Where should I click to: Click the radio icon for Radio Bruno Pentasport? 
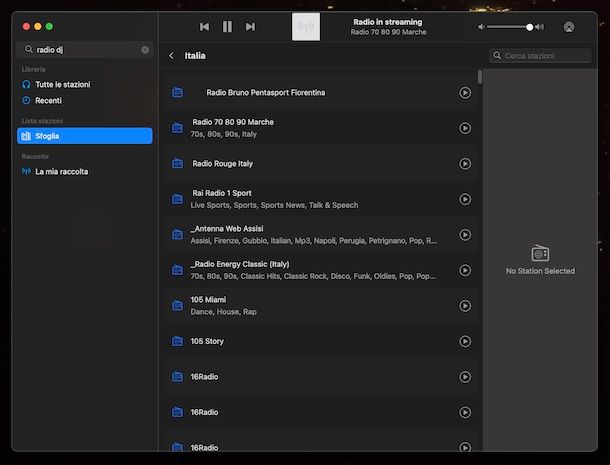tap(177, 92)
